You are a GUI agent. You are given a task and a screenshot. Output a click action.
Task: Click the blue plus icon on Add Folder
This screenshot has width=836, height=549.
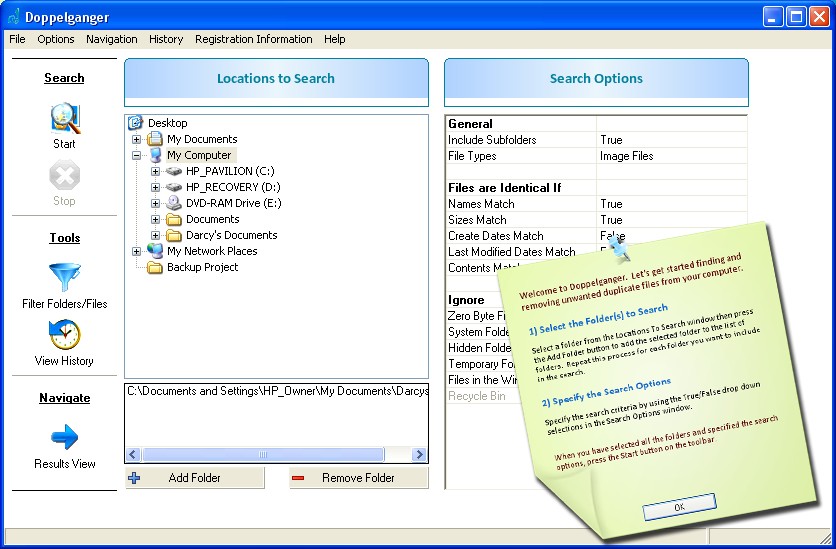[134, 478]
